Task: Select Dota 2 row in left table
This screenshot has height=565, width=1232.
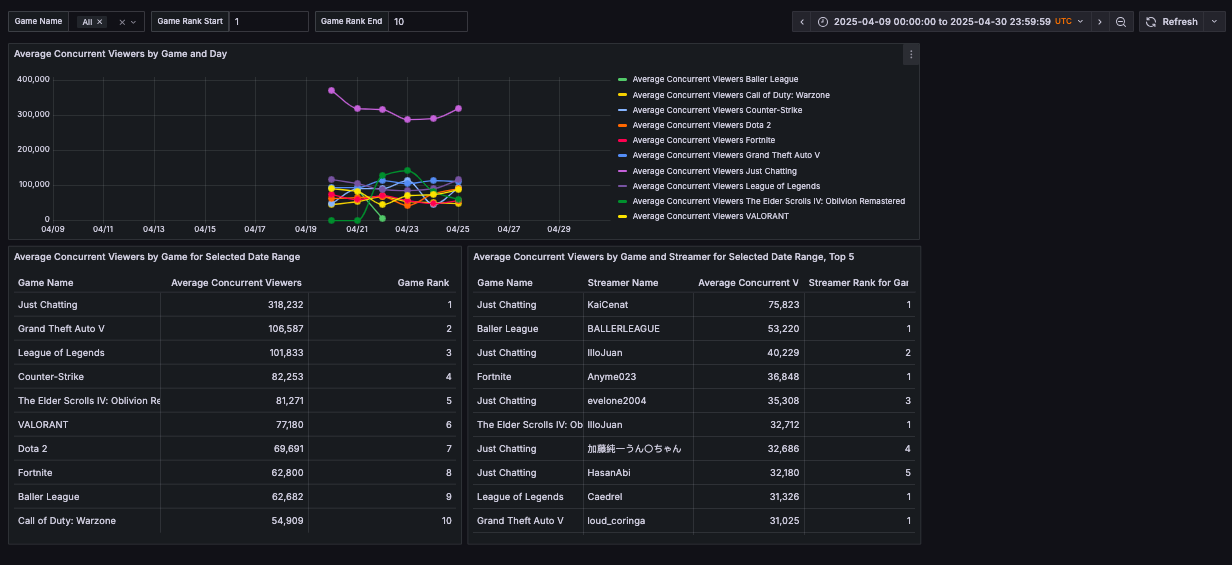Action: [235, 449]
